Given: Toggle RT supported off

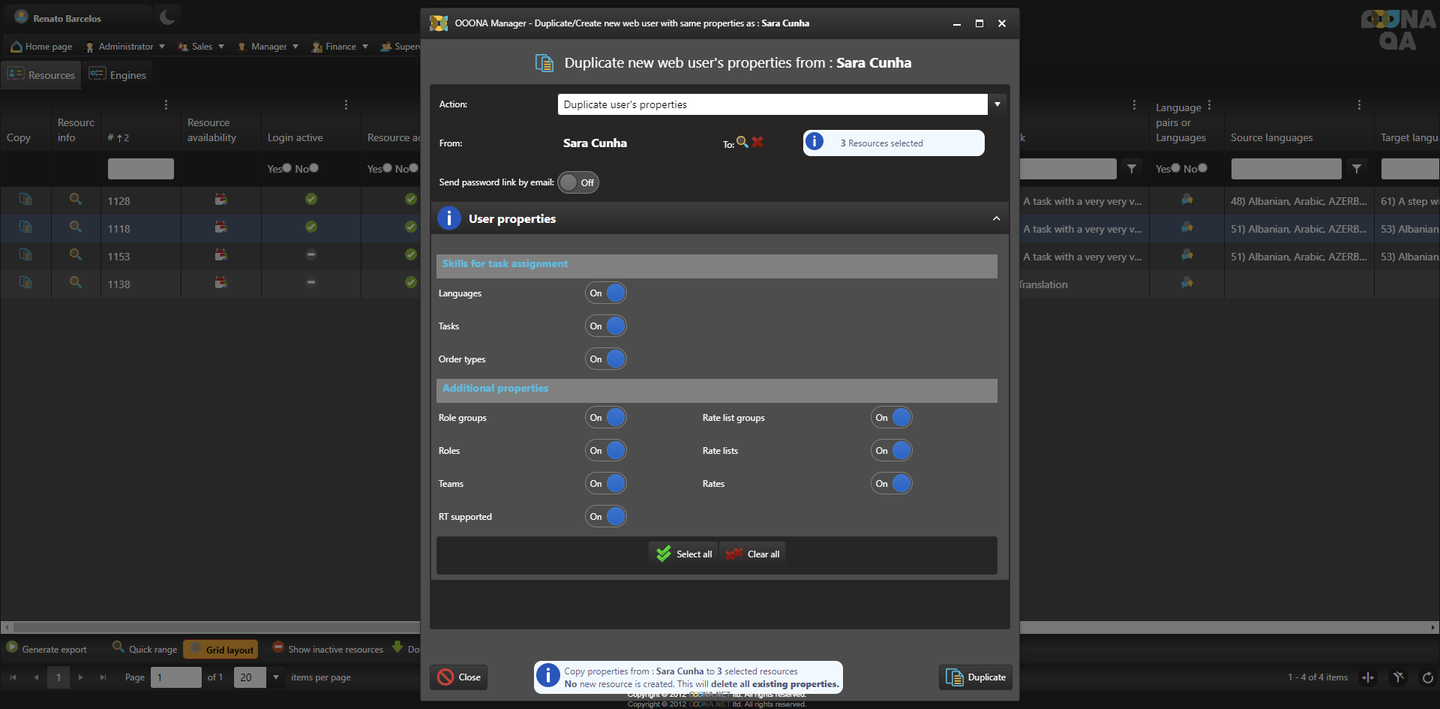Looking at the screenshot, I should 606,517.
